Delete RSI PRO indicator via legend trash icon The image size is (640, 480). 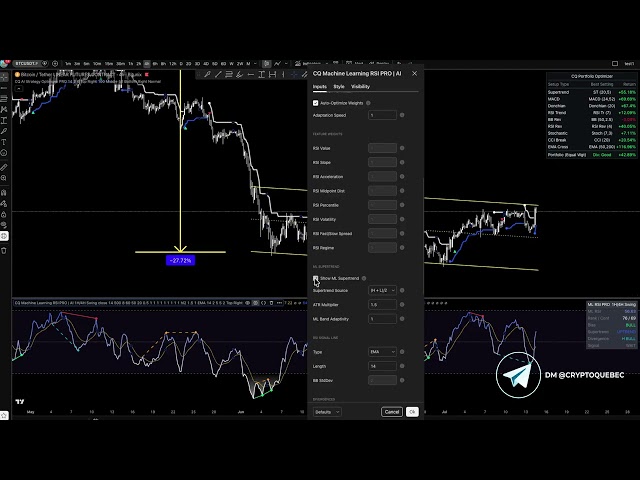[271, 303]
